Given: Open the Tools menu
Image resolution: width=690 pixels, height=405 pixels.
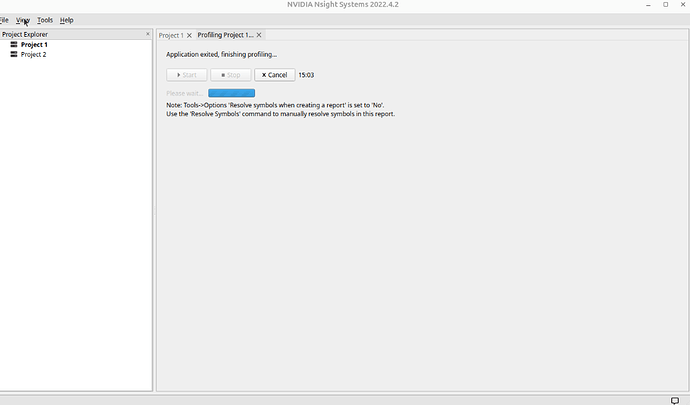Looking at the screenshot, I should tap(45, 20).
